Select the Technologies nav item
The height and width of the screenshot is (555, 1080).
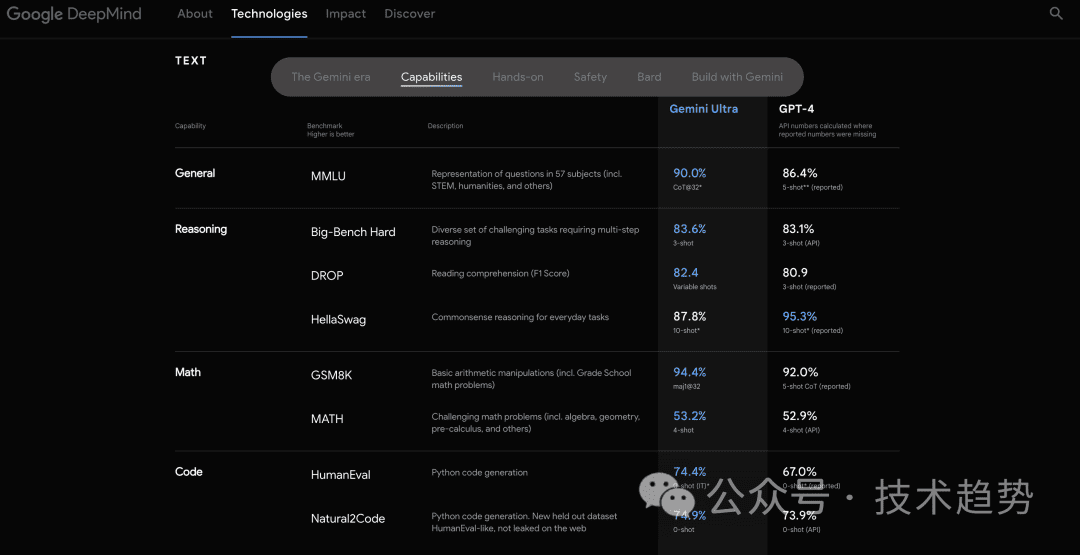[x=269, y=14]
